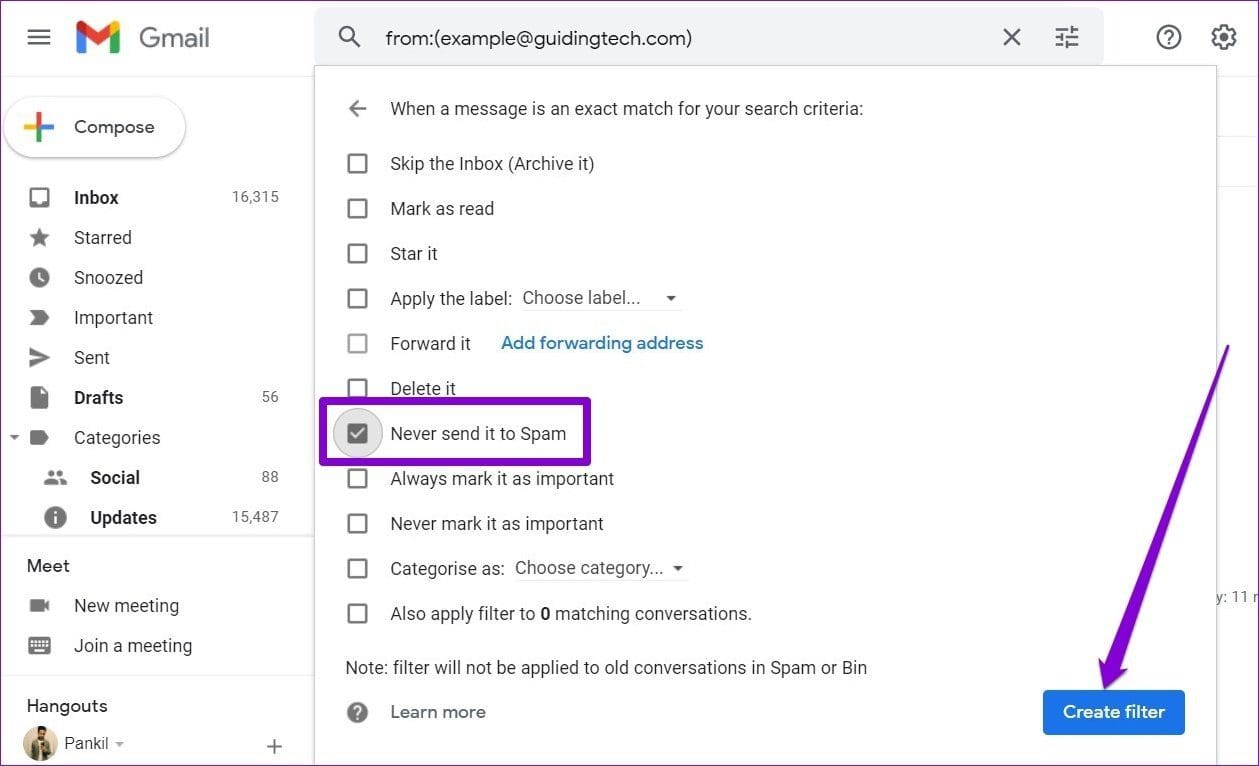Image resolution: width=1259 pixels, height=766 pixels.
Task: Click Add forwarding address link
Action: point(602,343)
